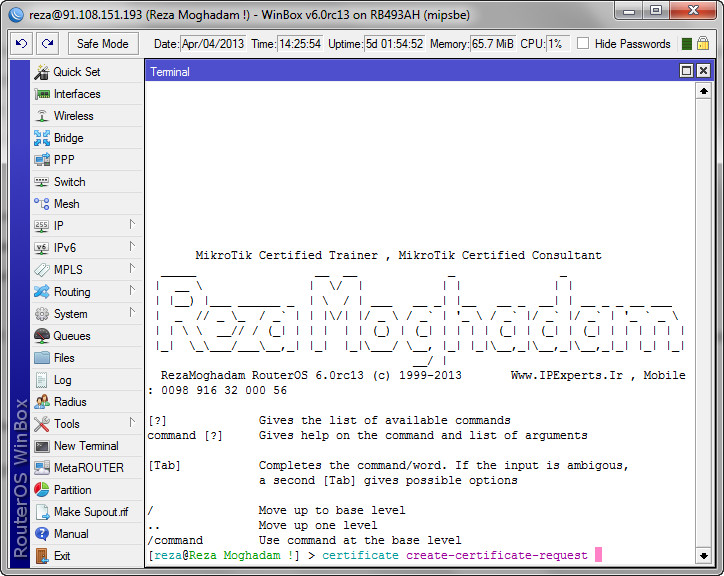Click the Redo arrow icon
The width and height of the screenshot is (724, 576).
48,43
